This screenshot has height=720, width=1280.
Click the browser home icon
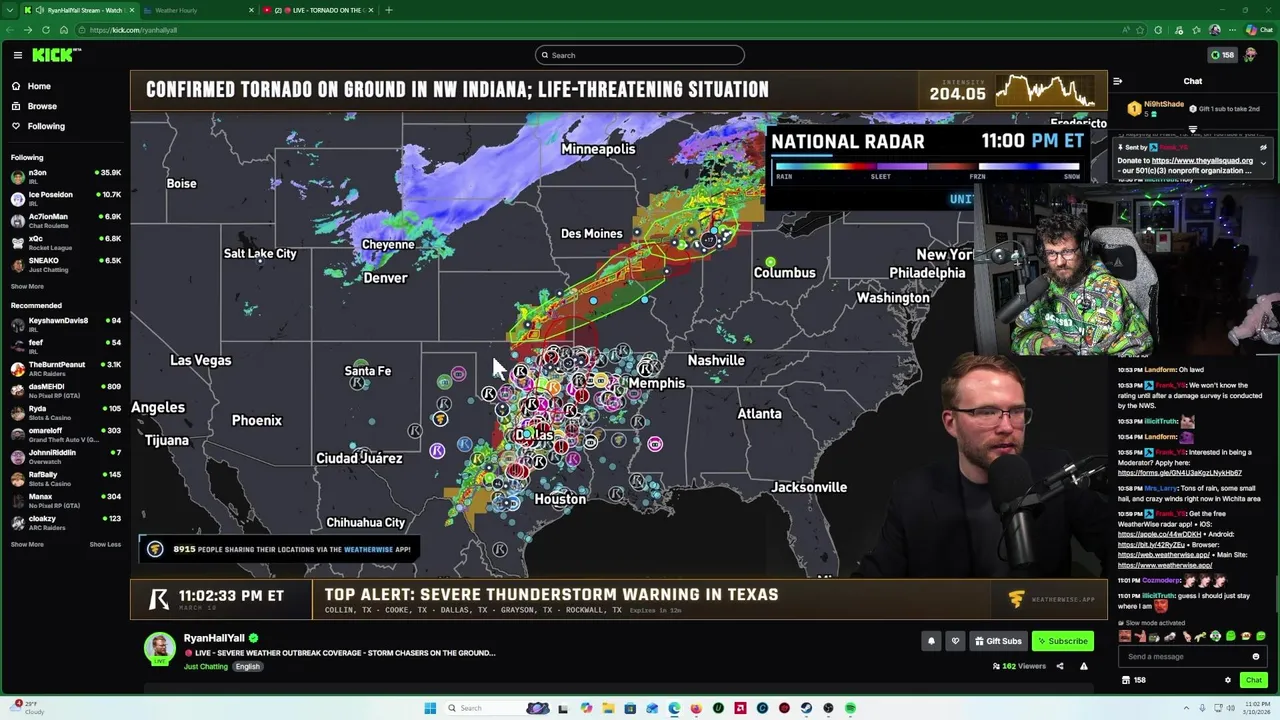(64, 30)
